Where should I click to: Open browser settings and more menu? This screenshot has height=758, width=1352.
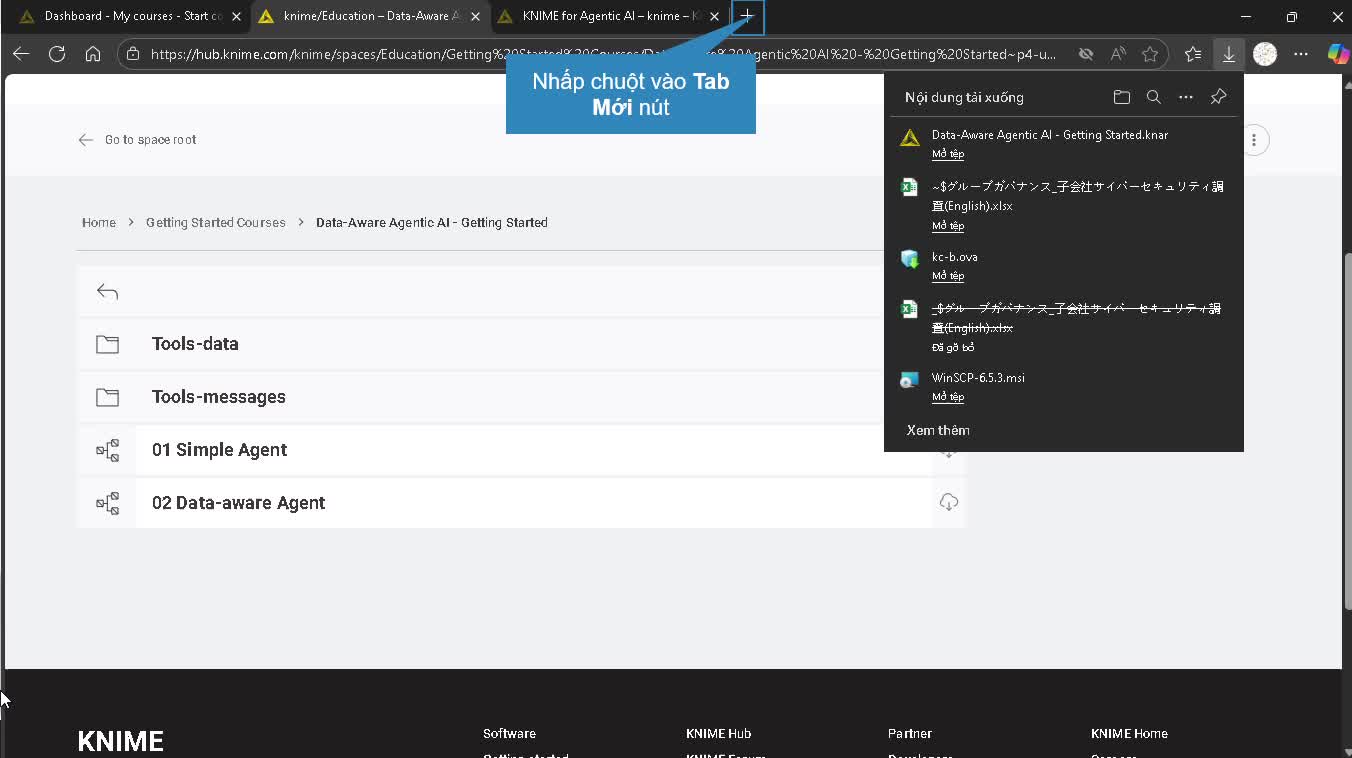pyautogui.click(x=1300, y=54)
